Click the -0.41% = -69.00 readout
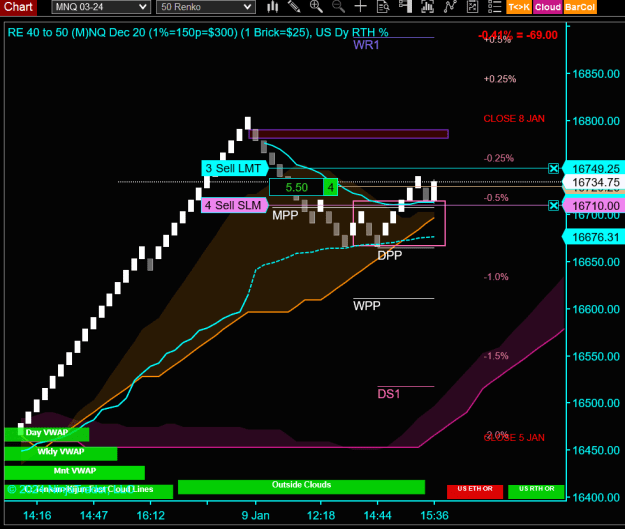 click(518, 35)
